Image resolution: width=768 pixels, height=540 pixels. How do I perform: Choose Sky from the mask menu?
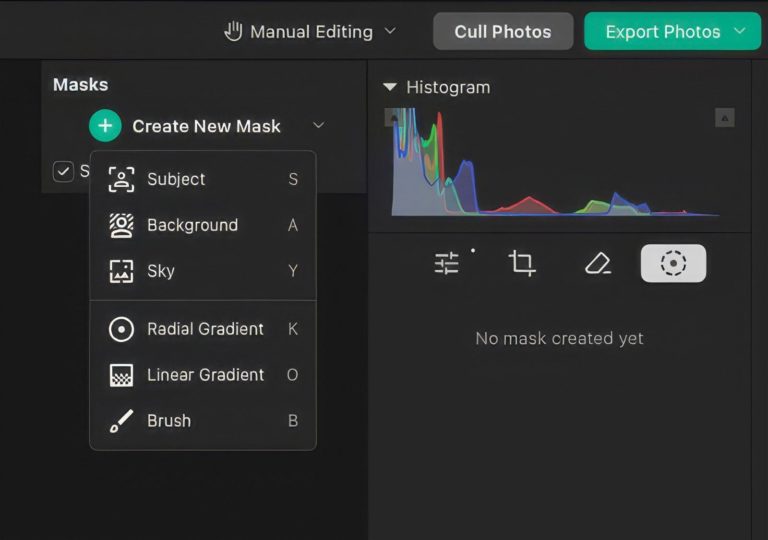point(203,271)
